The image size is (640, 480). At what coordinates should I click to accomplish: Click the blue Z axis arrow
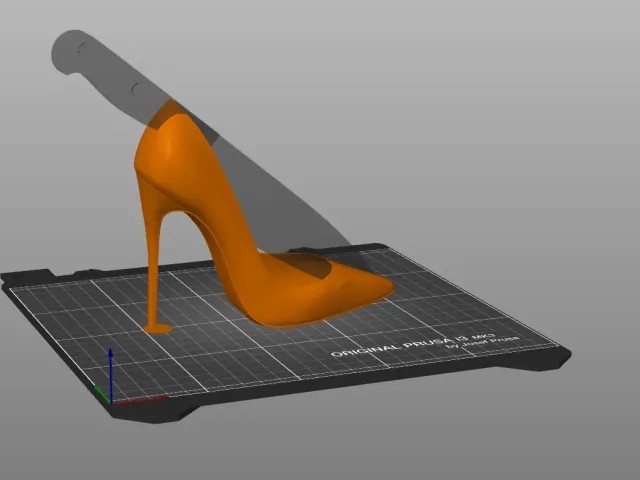110,375
